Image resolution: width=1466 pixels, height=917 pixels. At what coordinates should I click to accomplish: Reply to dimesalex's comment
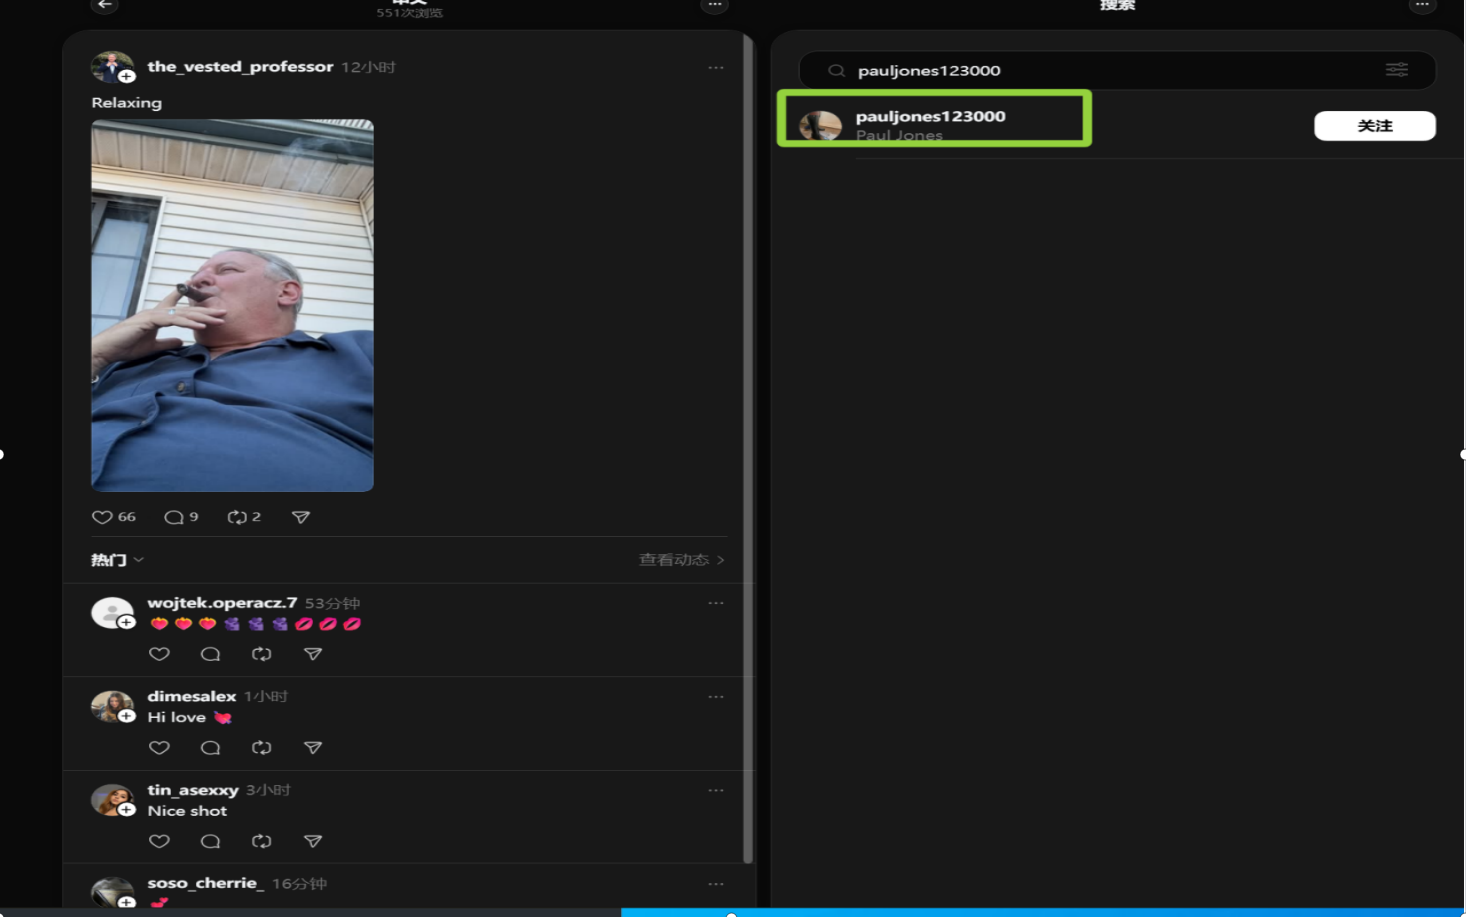coord(210,748)
